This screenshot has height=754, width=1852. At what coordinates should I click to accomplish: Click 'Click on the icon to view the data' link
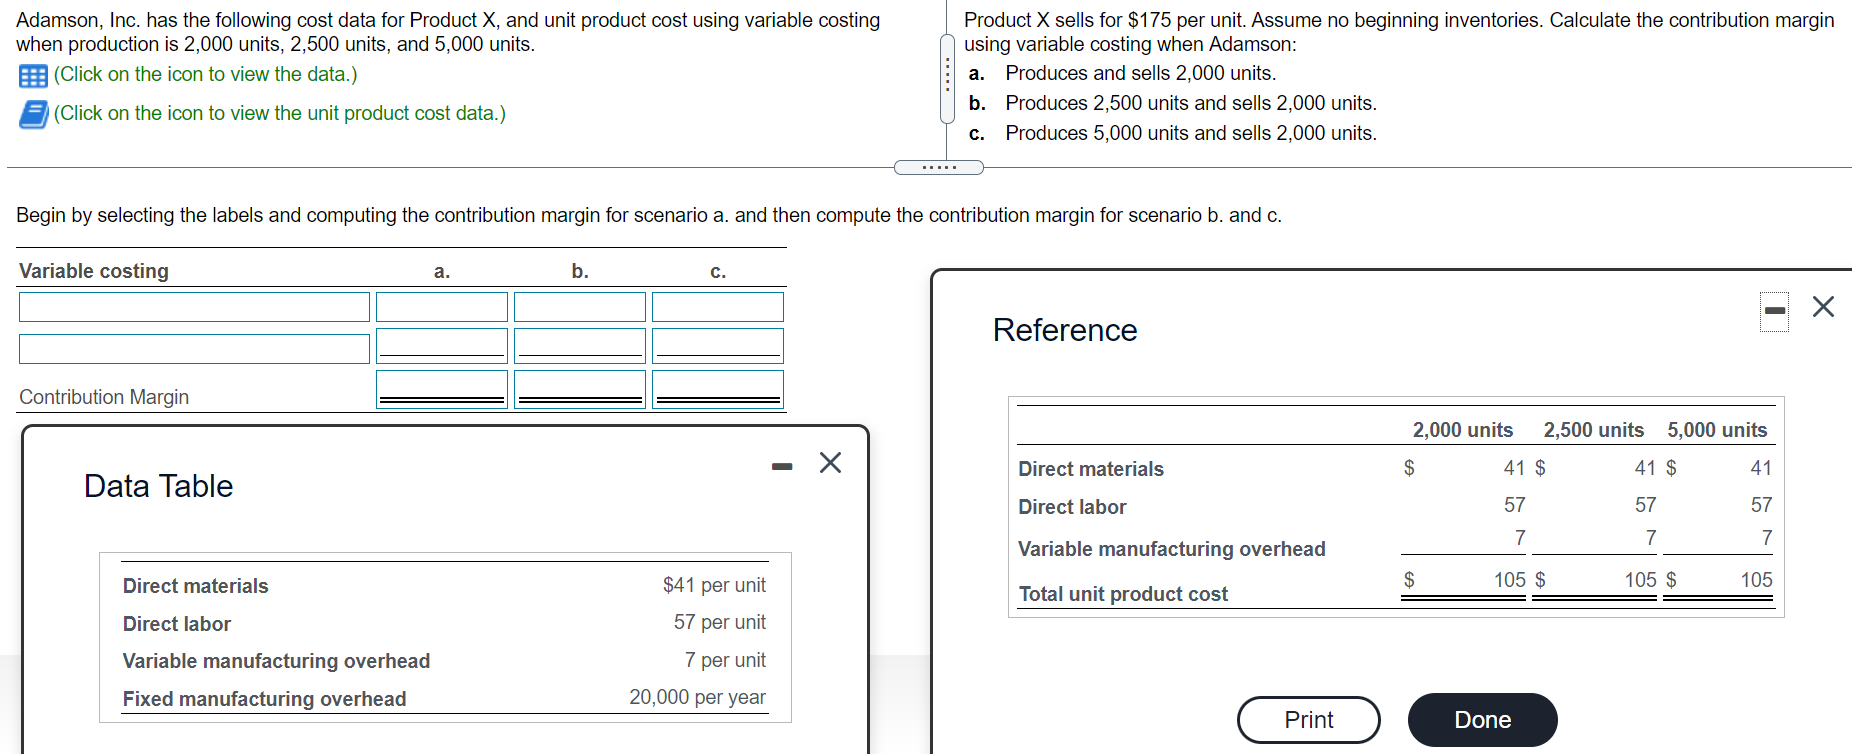click(205, 75)
